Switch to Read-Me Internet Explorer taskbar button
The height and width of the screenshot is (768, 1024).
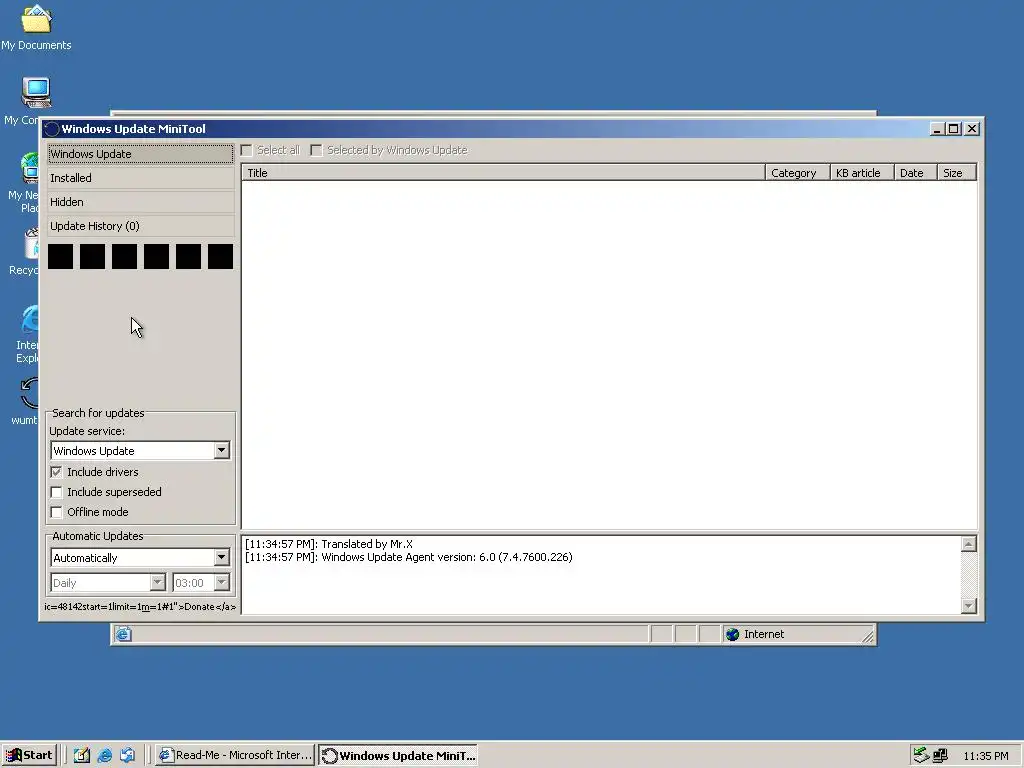coord(236,756)
